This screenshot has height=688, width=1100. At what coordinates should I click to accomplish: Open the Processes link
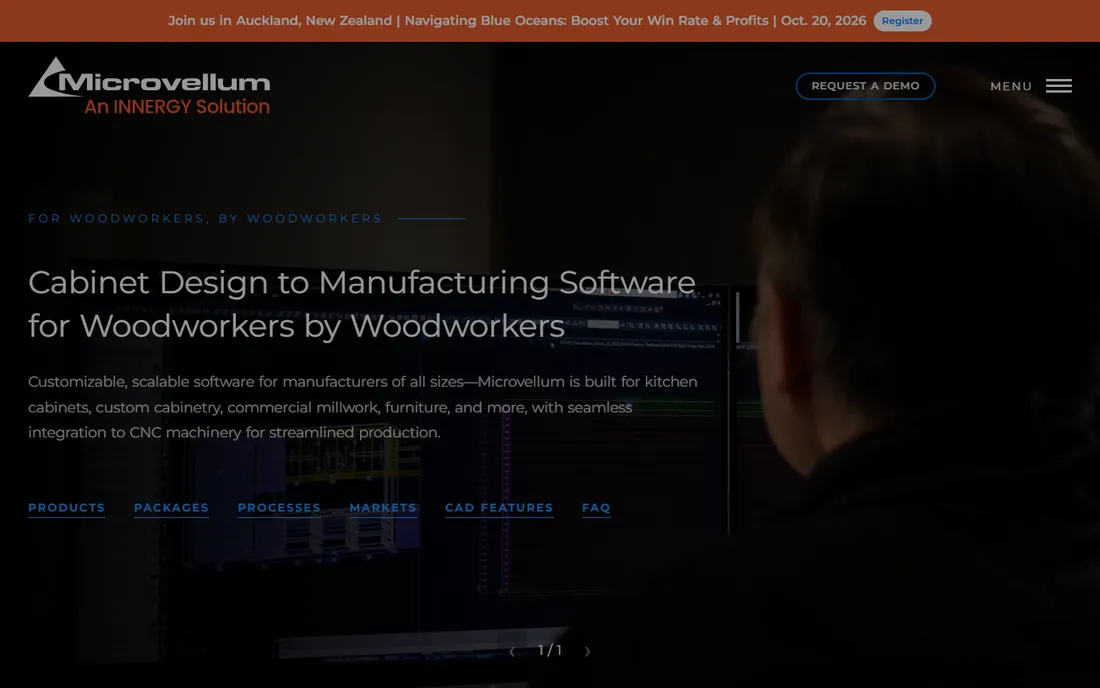click(x=279, y=508)
